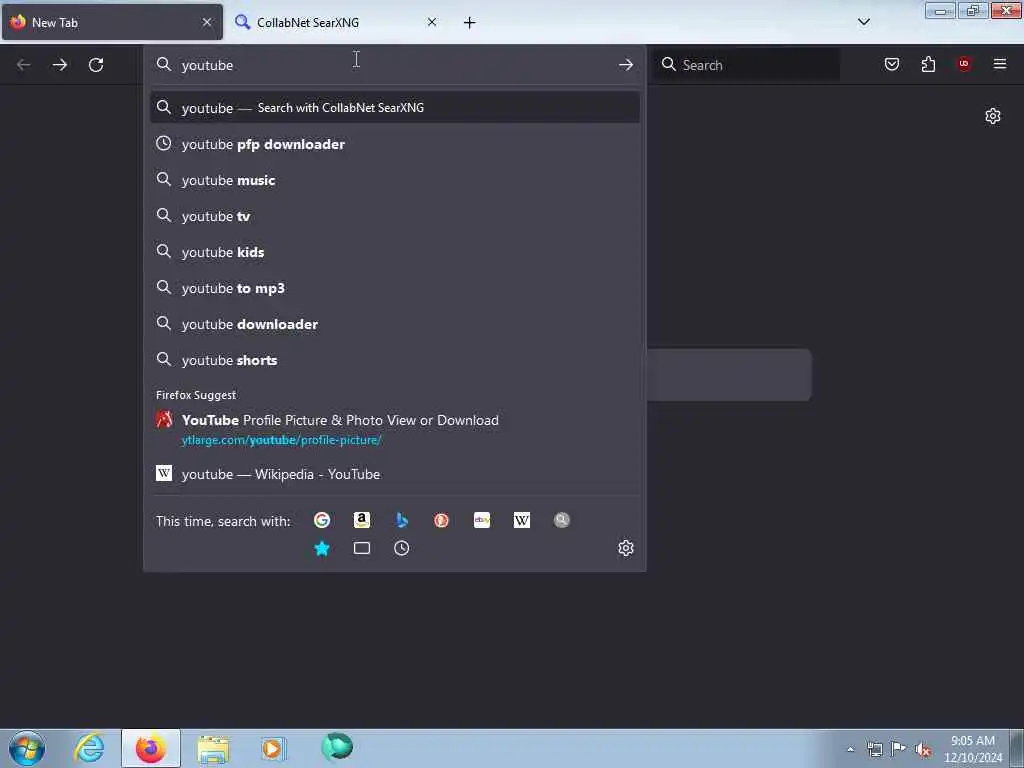Search open tabs using the tab icon
Image resolution: width=1024 pixels, height=768 pixels.
362,548
